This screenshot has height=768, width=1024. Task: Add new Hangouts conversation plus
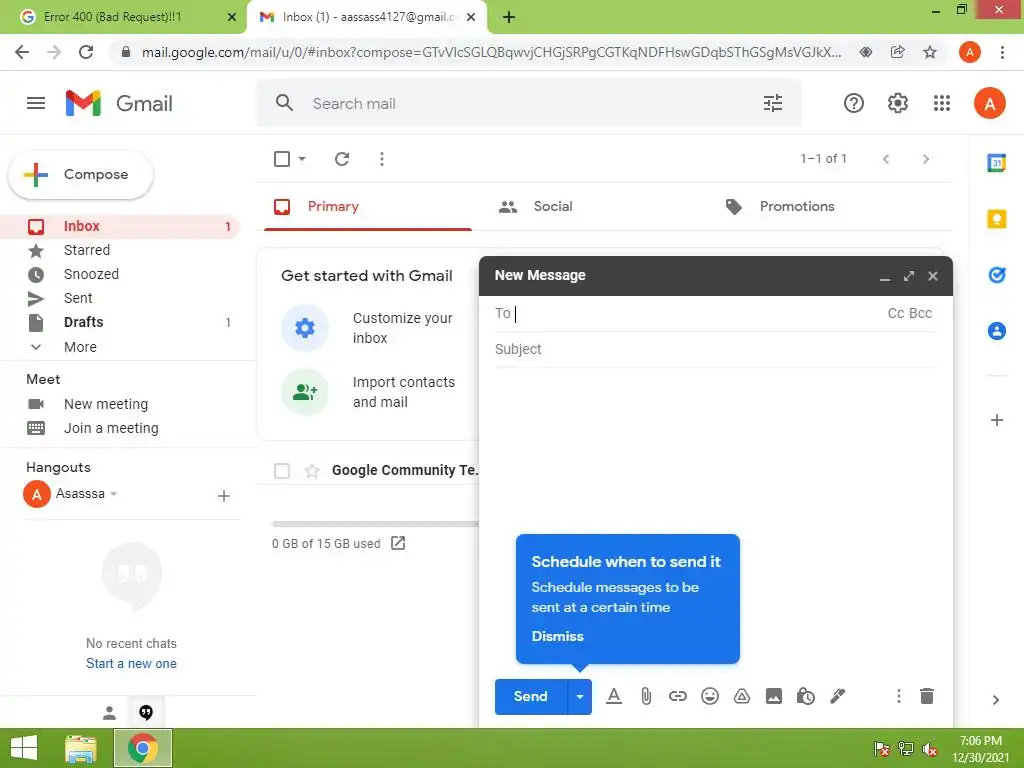(223, 496)
